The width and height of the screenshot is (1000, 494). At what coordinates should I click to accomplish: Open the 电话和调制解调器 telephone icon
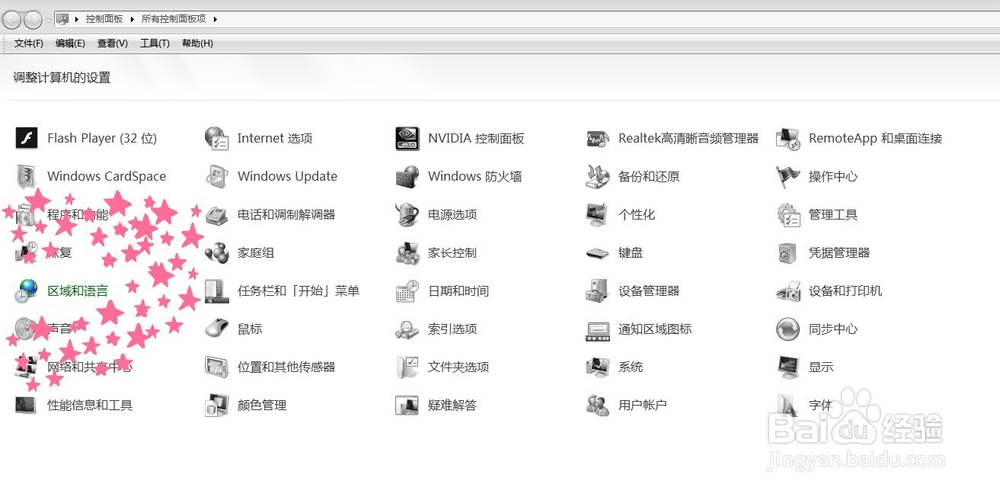click(x=217, y=214)
